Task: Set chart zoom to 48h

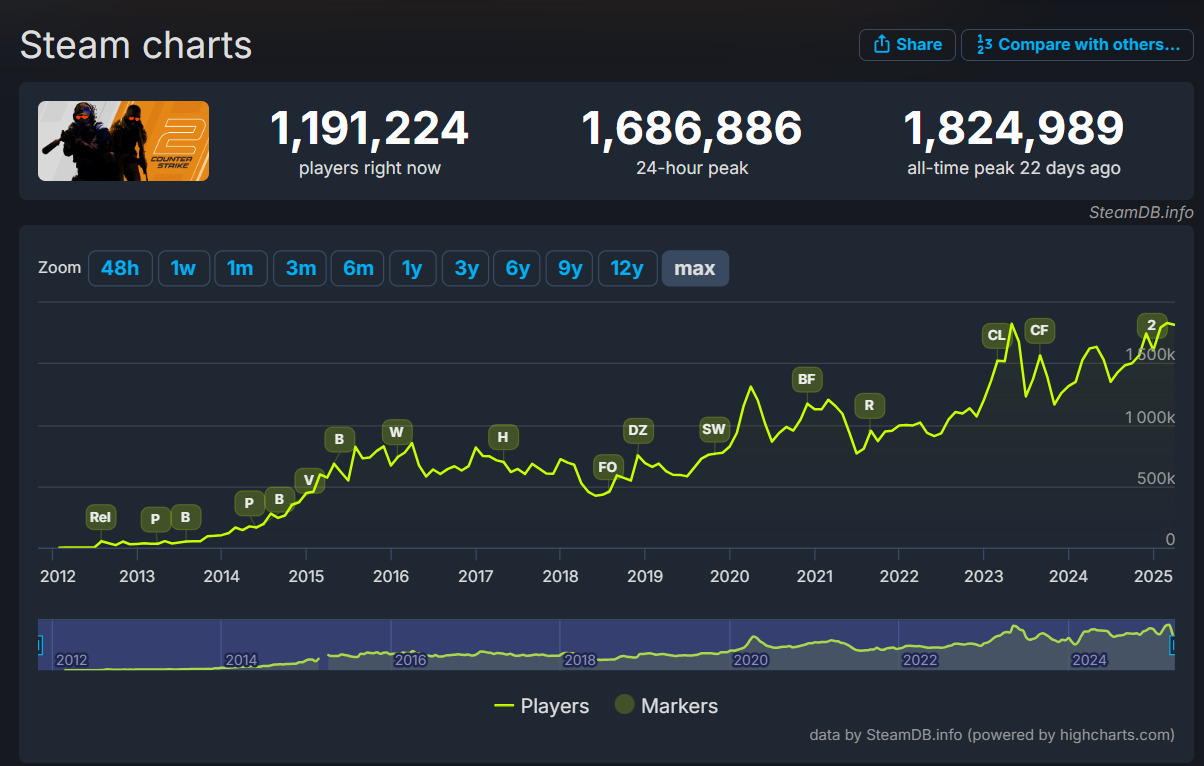Action: click(120, 268)
